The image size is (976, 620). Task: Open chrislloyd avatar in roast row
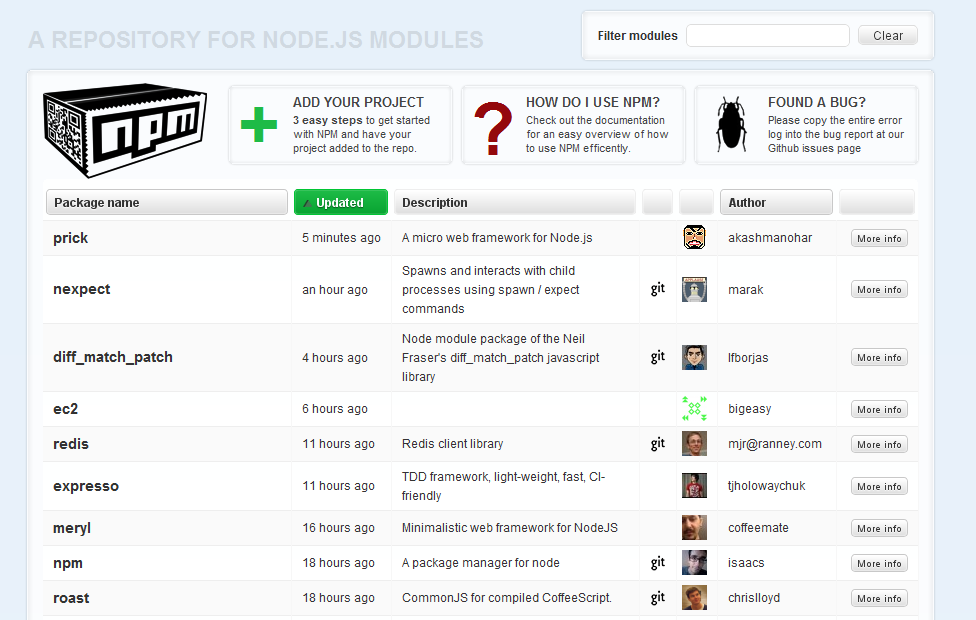click(x=694, y=598)
